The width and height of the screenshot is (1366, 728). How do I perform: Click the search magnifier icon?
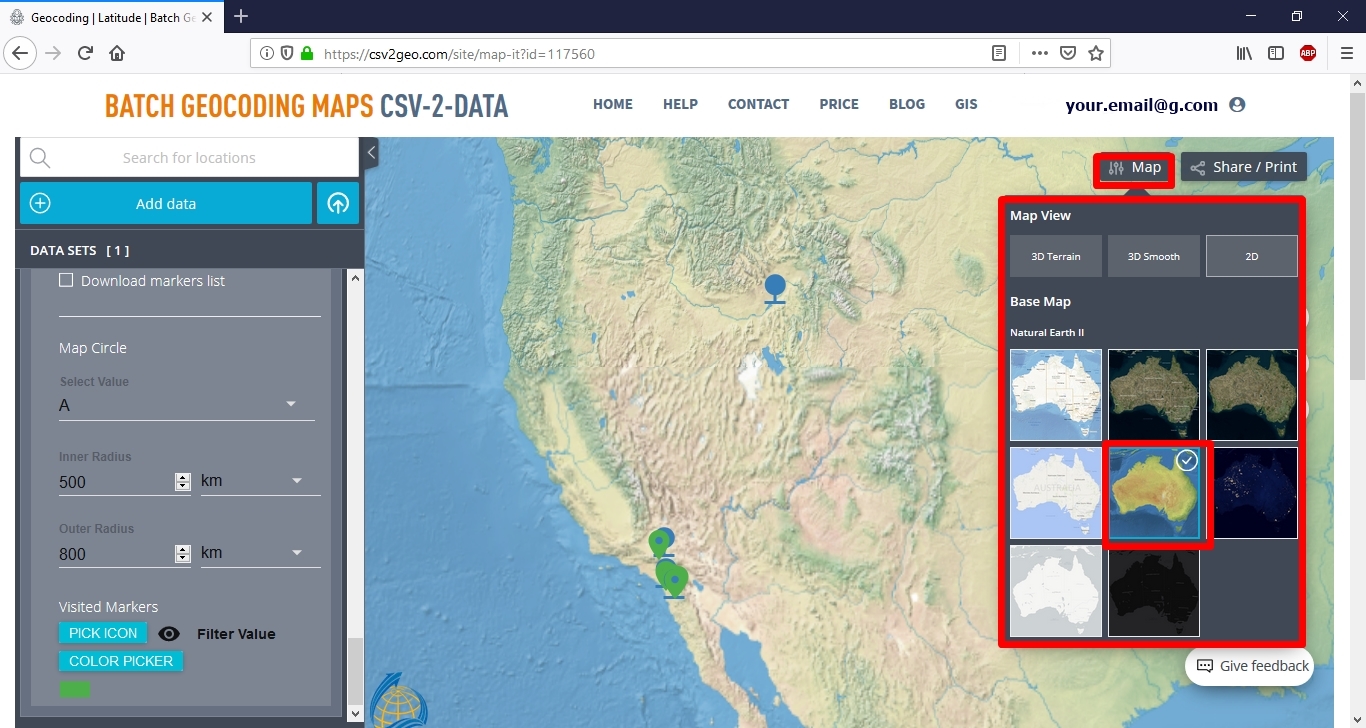[x=39, y=157]
